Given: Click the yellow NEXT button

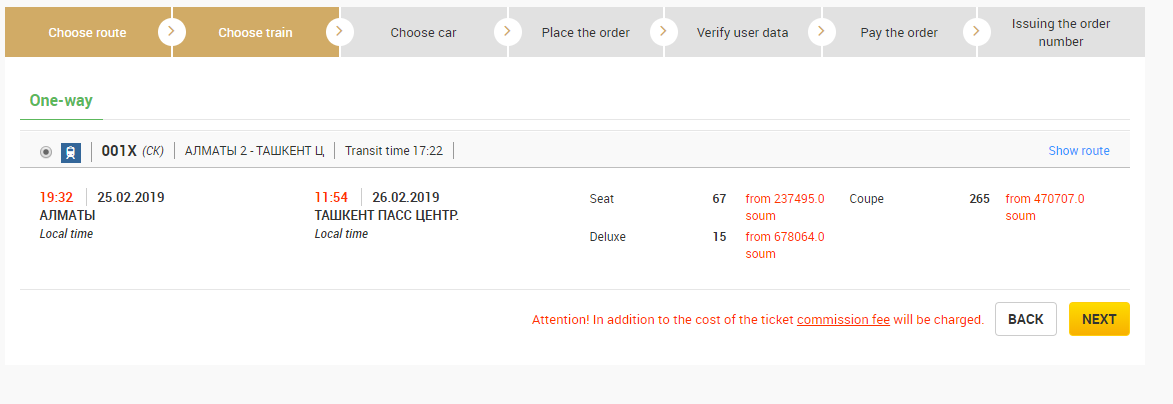Looking at the screenshot, I should point(1099,319).
